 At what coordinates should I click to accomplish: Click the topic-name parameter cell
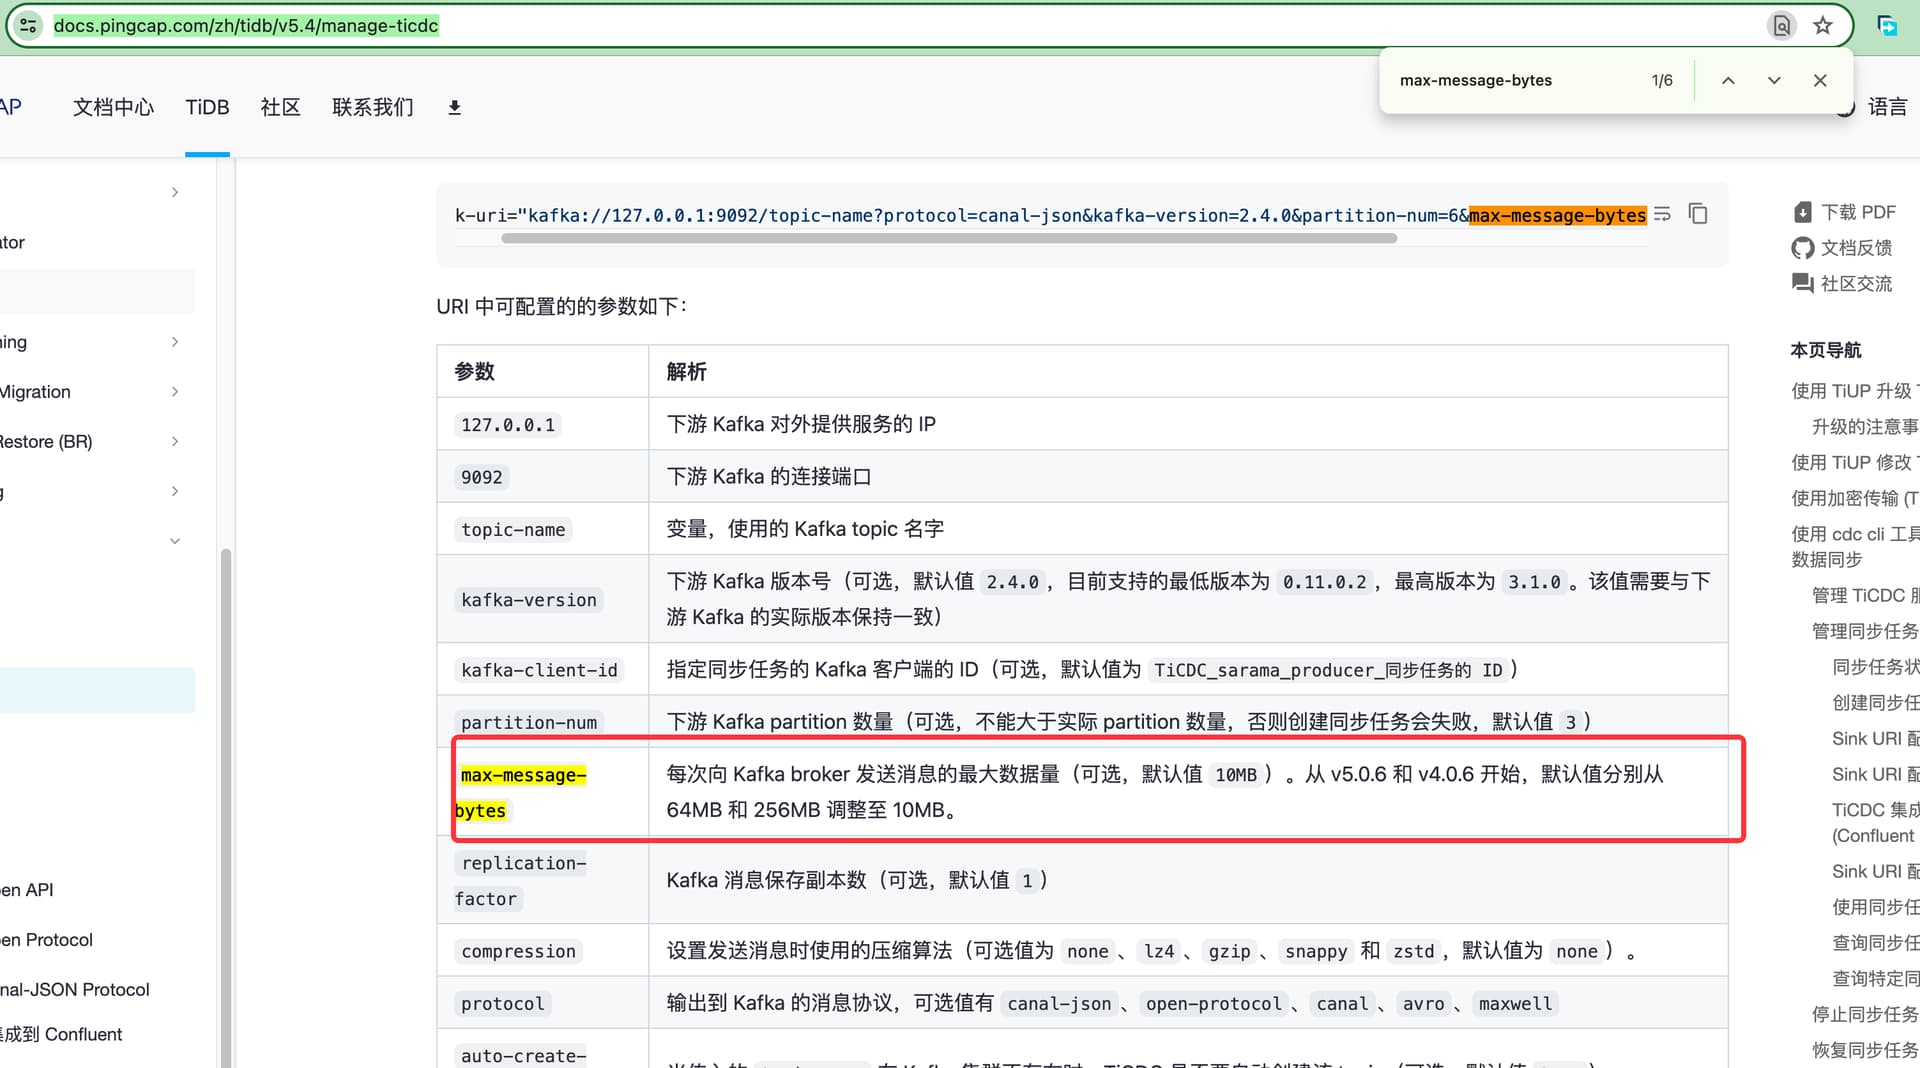click(x=542, y=529)
